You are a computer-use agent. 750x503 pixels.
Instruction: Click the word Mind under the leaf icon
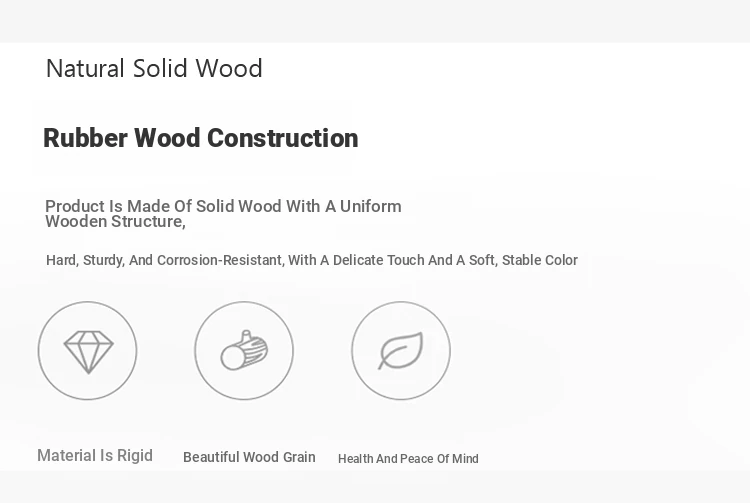point(465,459)
